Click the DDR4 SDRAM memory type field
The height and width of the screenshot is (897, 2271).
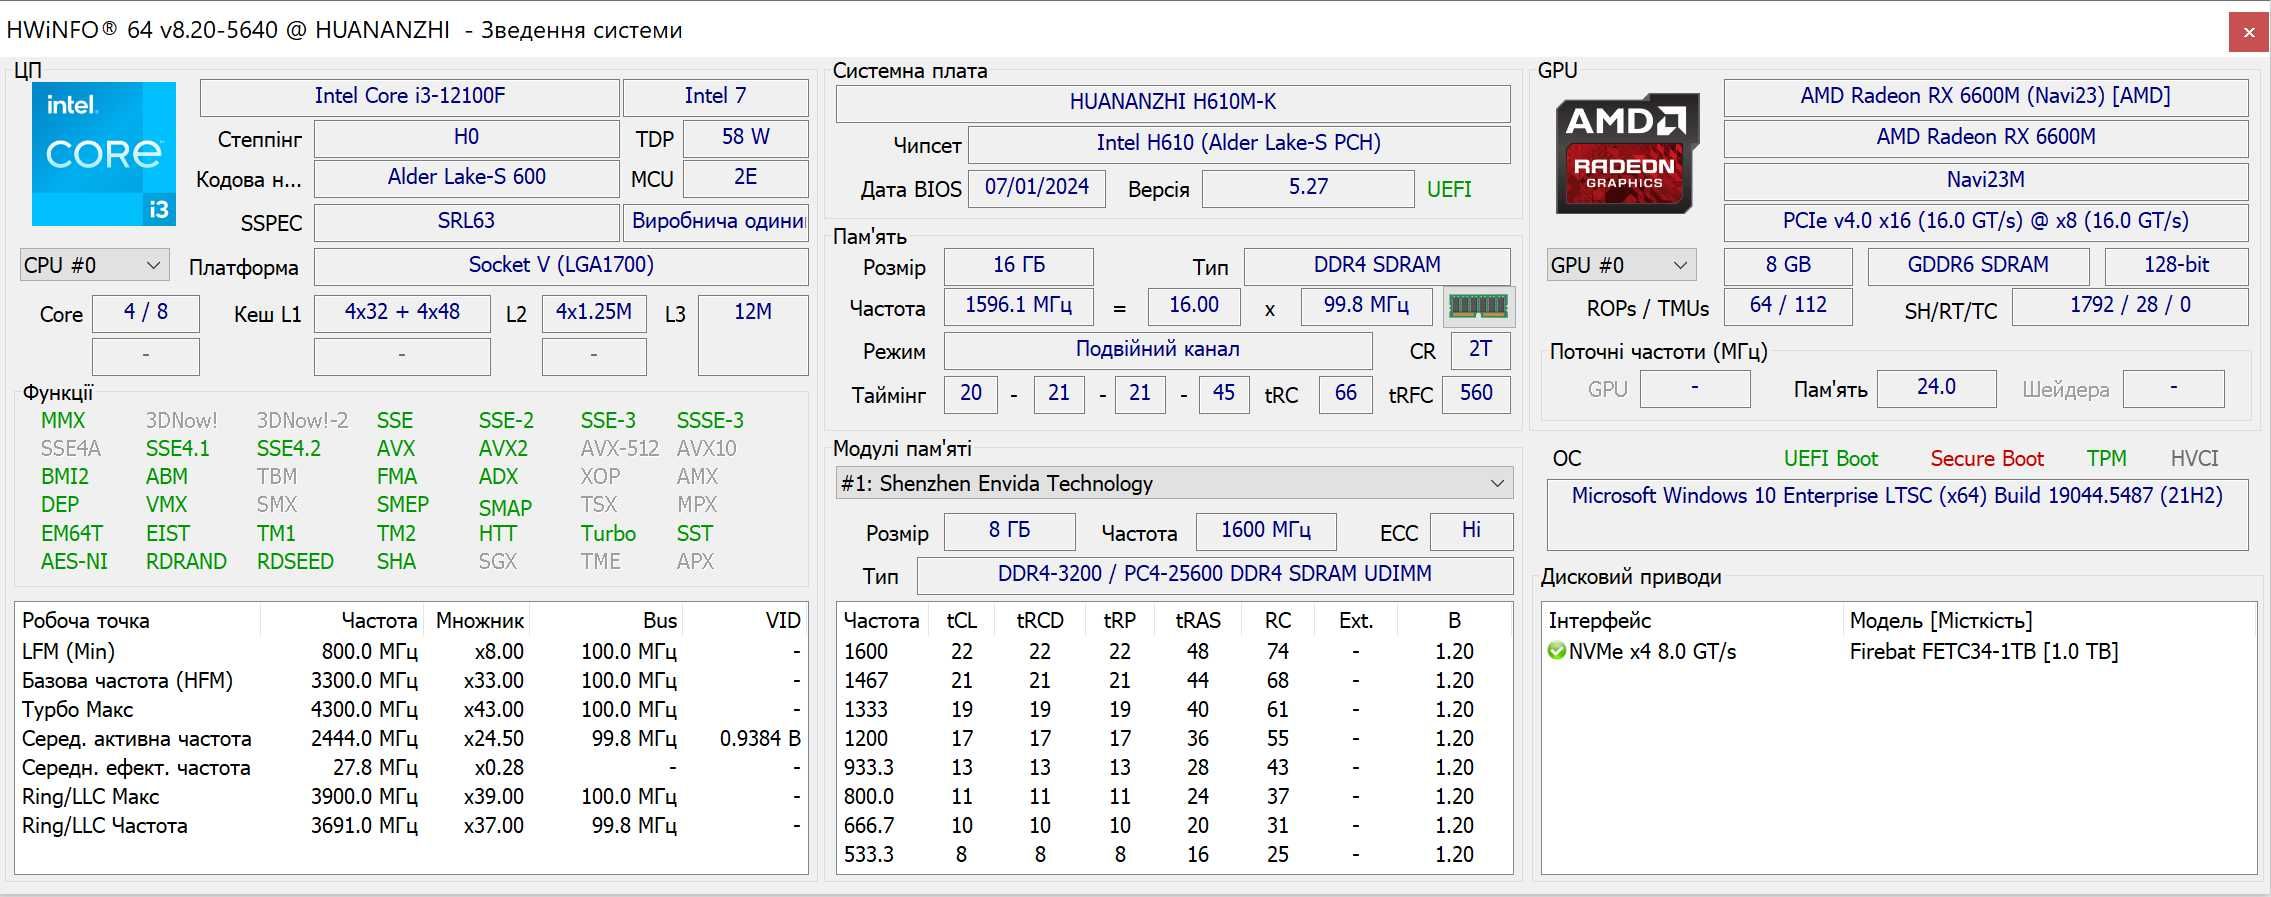point(1377,266)
